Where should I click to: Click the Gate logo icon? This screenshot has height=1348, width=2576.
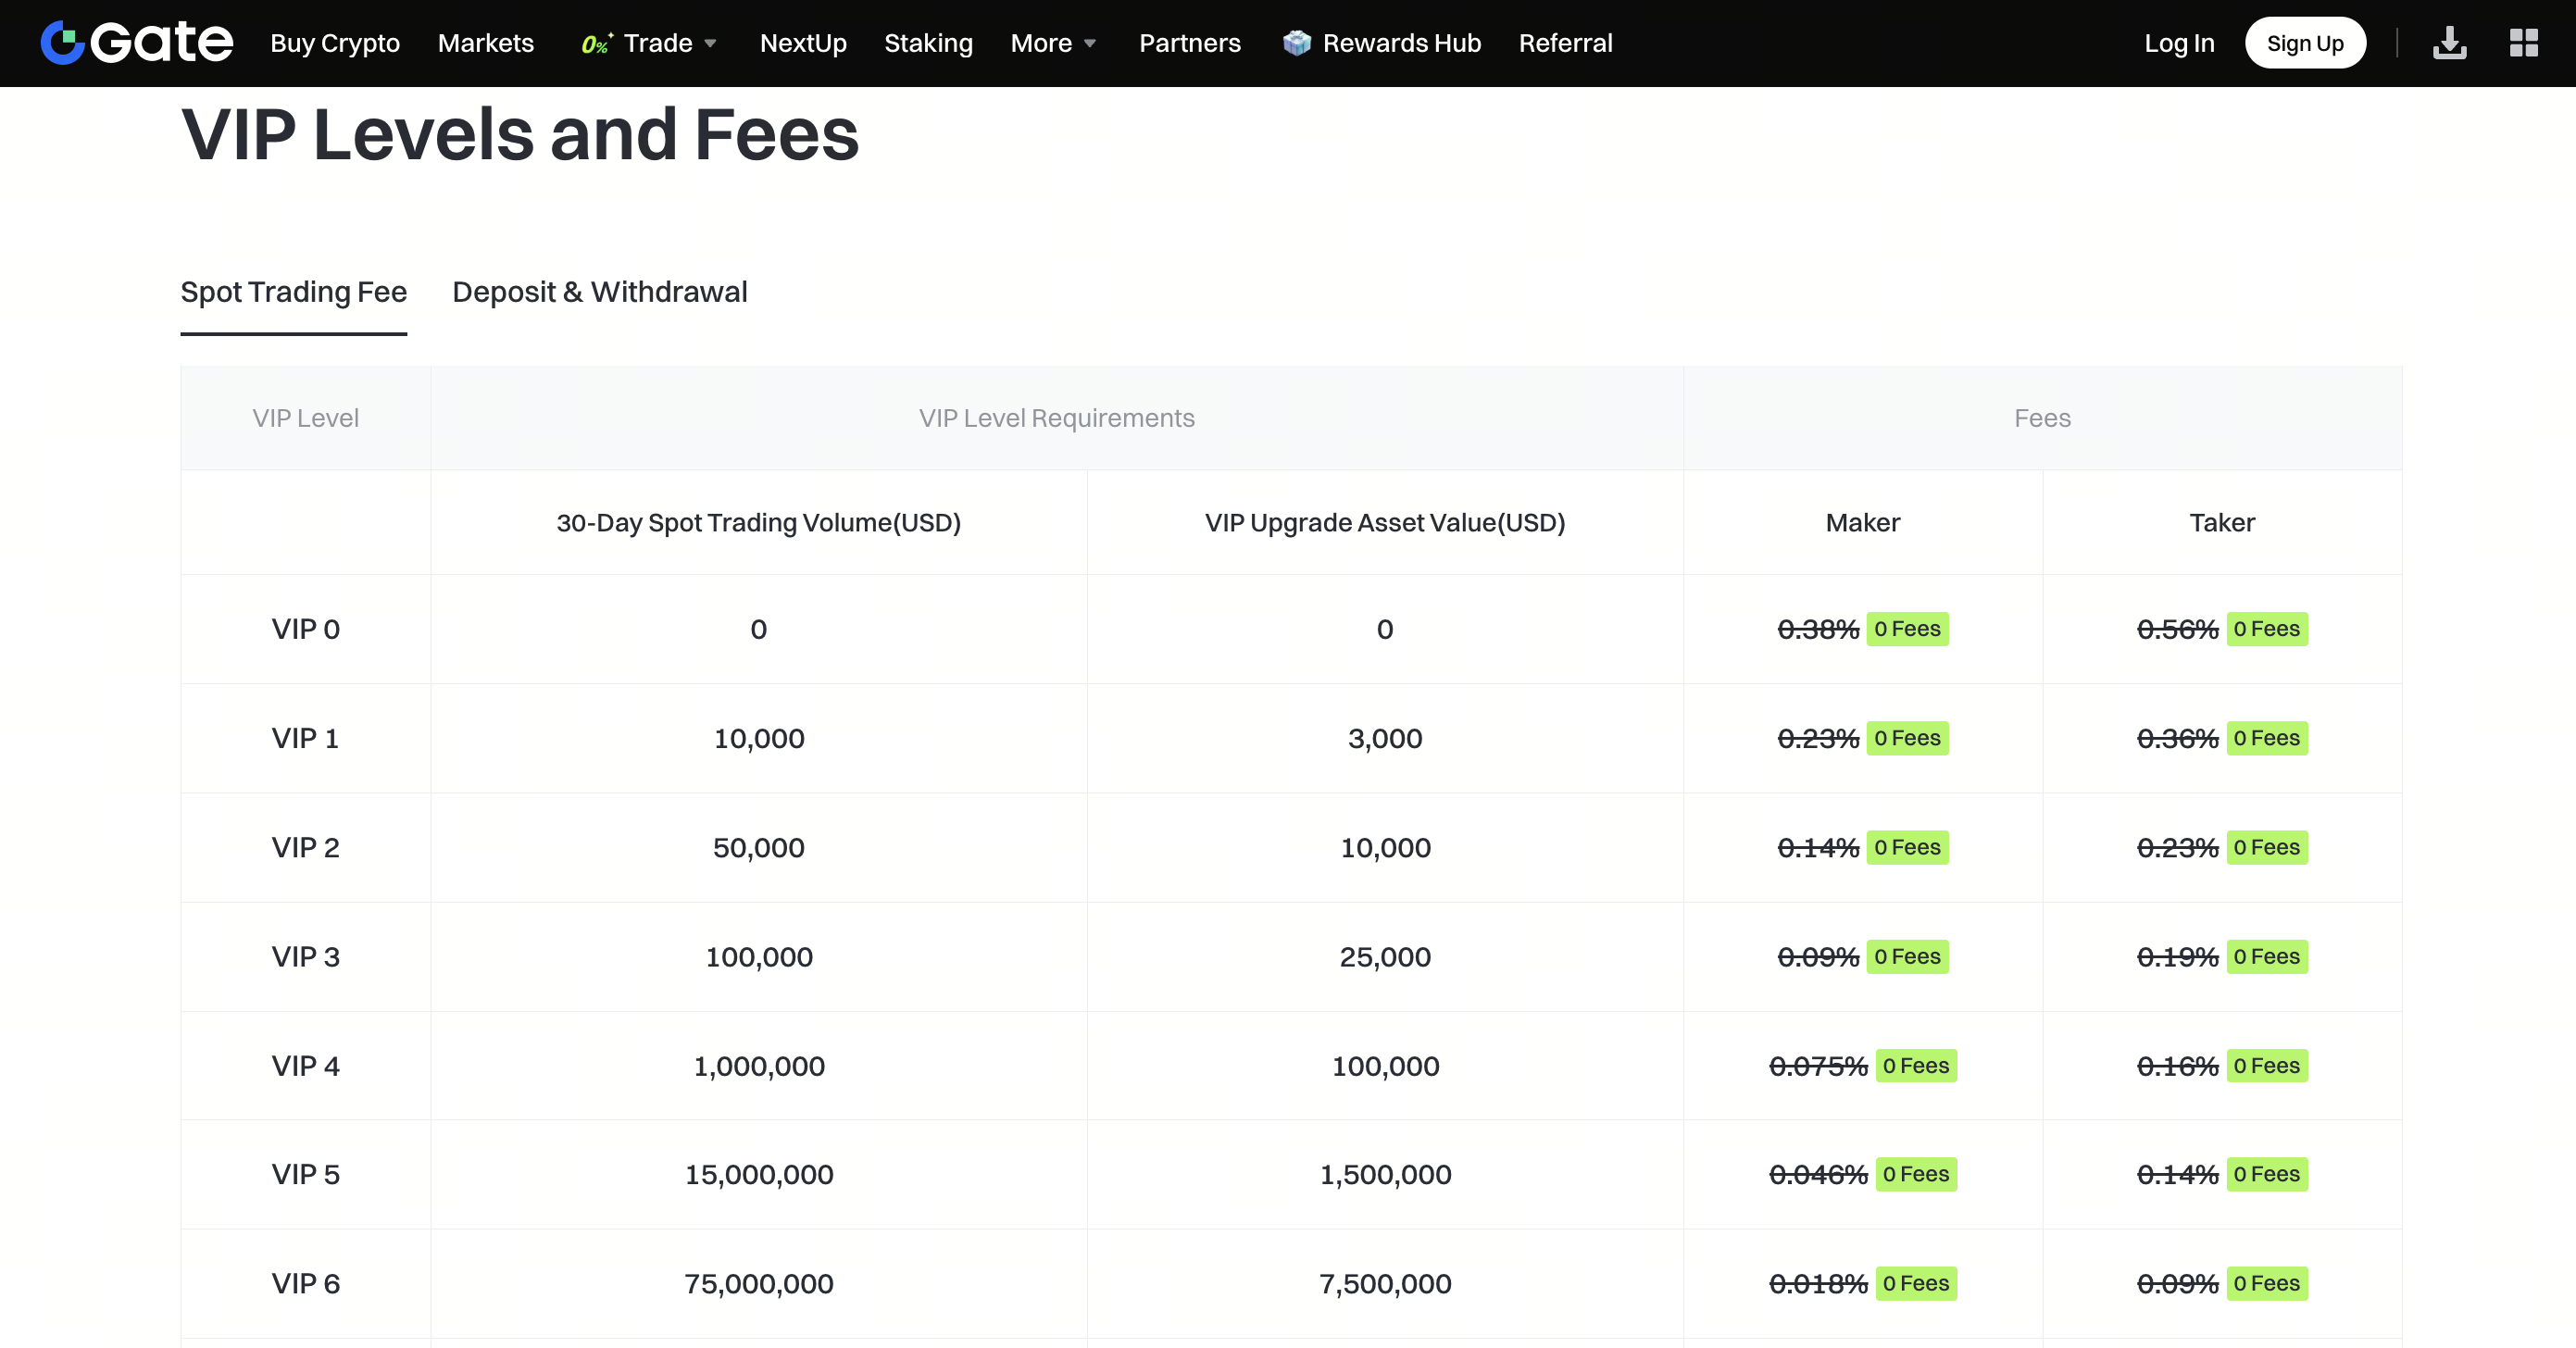(x=62, y=42)
